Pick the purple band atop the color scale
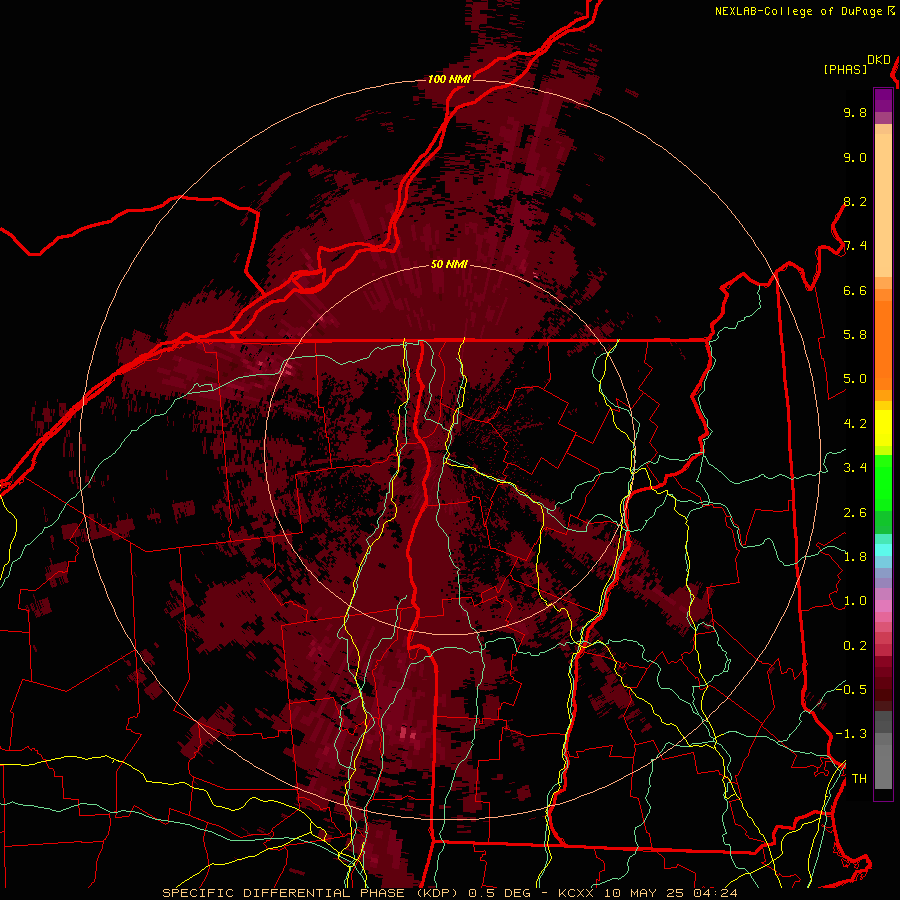900x900 pixels. (883, 100)
